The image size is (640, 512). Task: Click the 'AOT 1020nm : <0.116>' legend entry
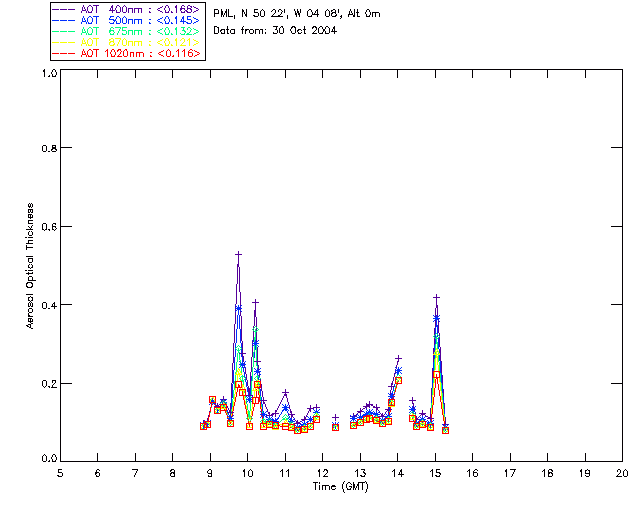[127, 53]
